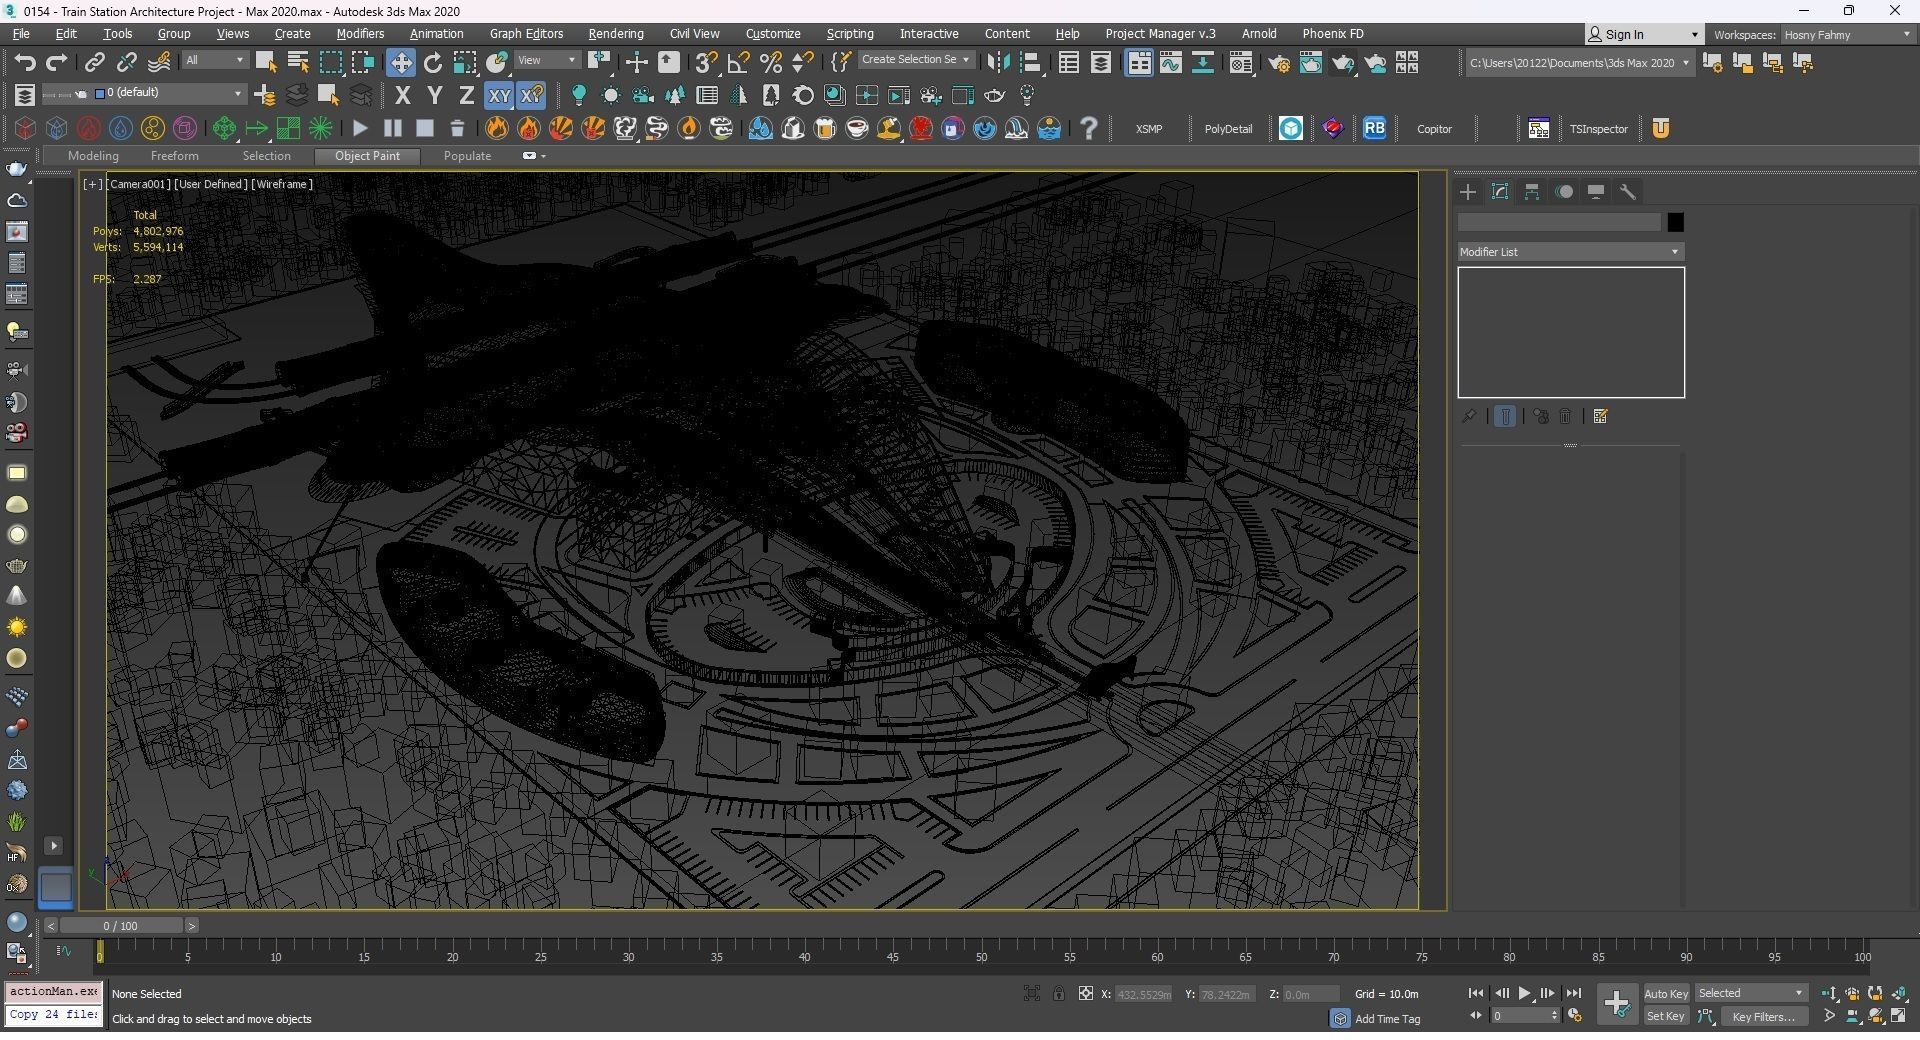The width and height of the screenshot is (1920, 1040).
Task: Expand the Sign In dropdown arrow
Action: [1694, 35]
